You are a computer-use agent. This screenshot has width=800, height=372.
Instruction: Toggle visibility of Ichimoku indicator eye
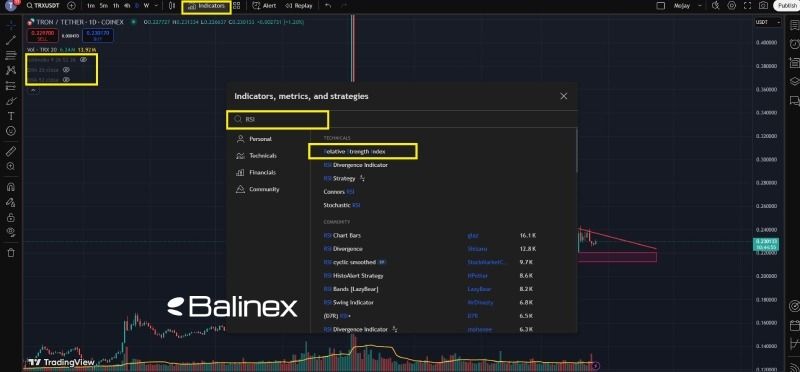click(x=83, y=60)
